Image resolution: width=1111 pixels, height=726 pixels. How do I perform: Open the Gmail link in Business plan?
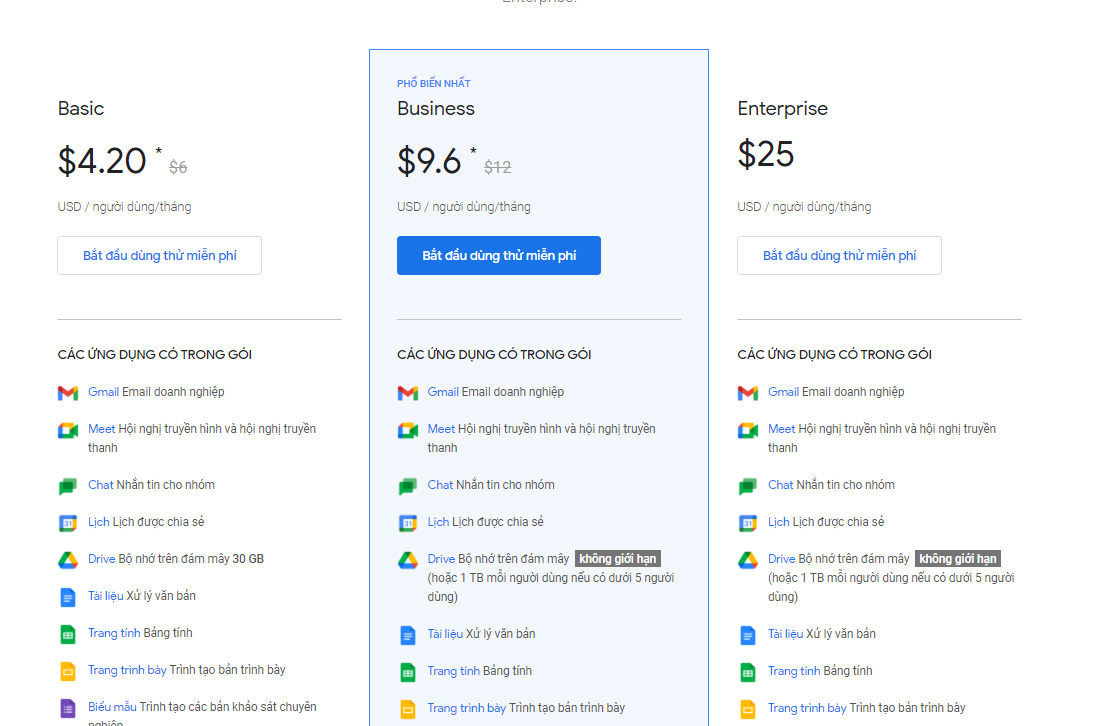(x=443, y=392)
